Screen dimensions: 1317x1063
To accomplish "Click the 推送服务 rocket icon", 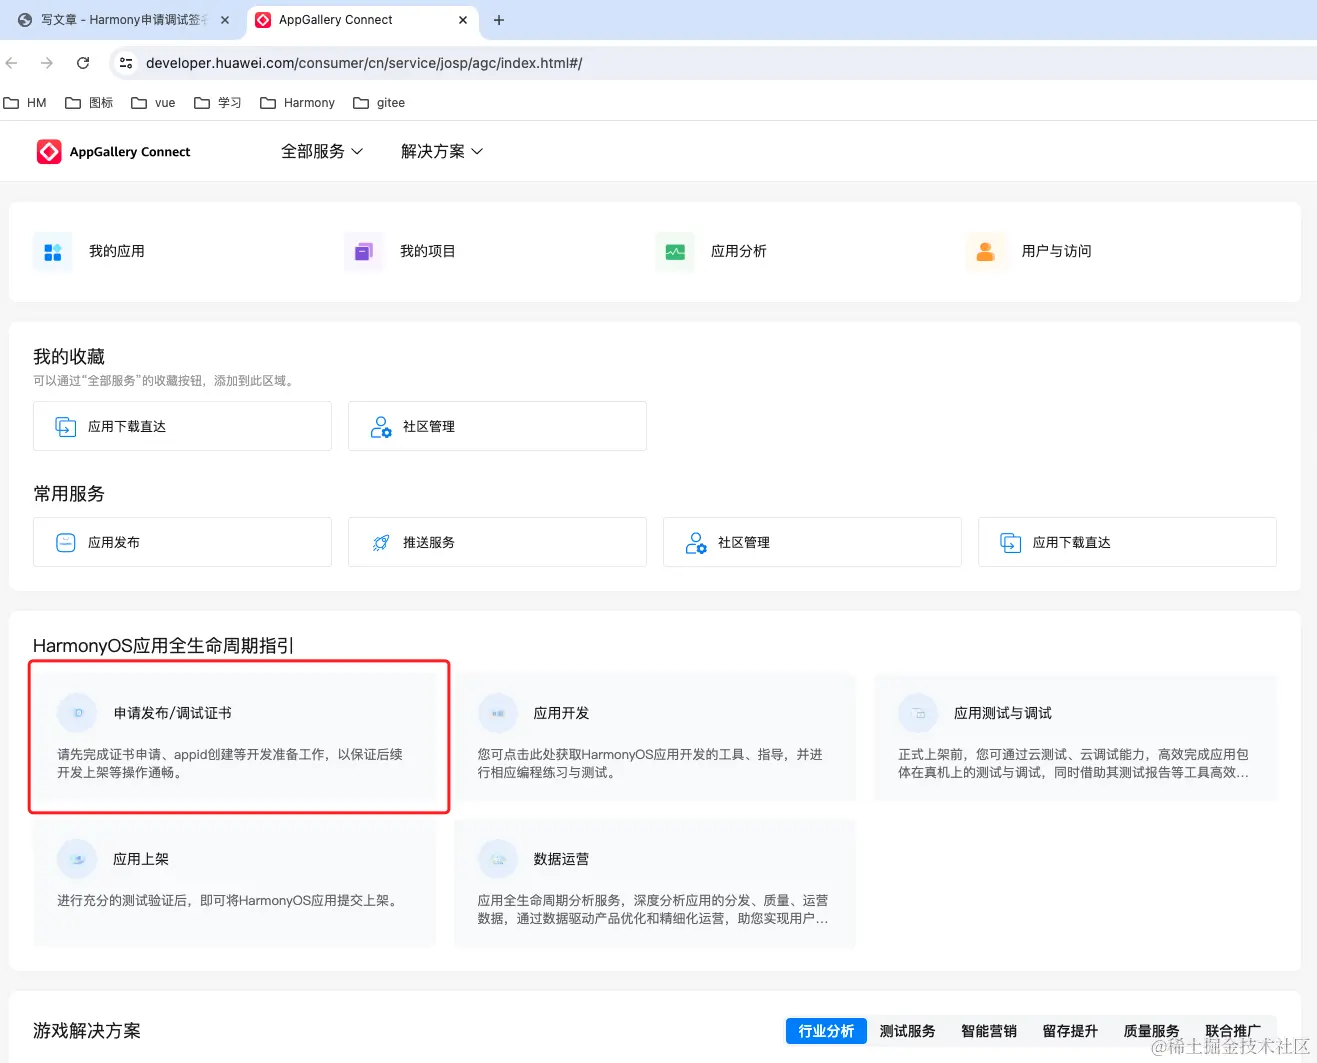I will click(x=381, y=543).
